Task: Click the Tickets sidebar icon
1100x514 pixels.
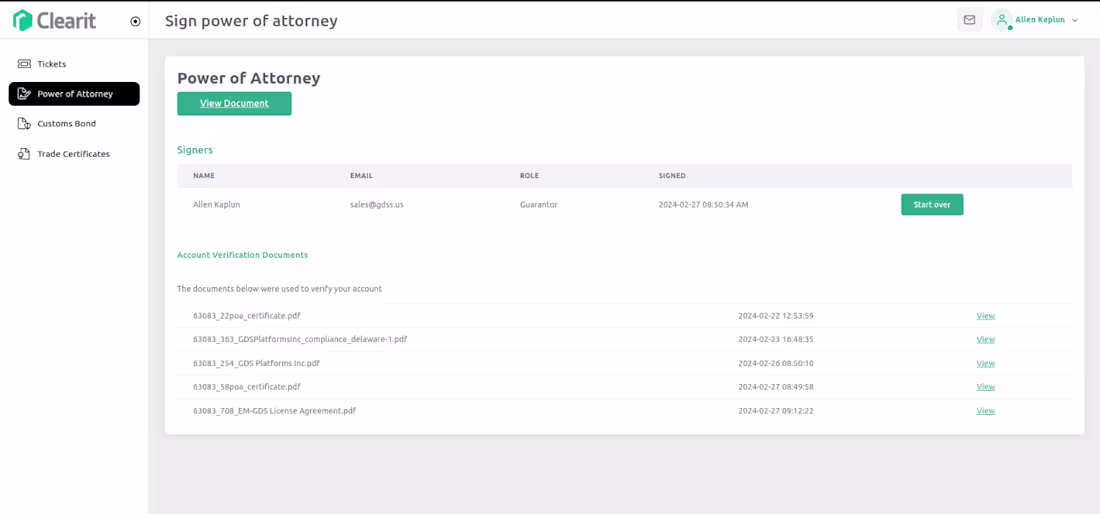Action: 24,64
